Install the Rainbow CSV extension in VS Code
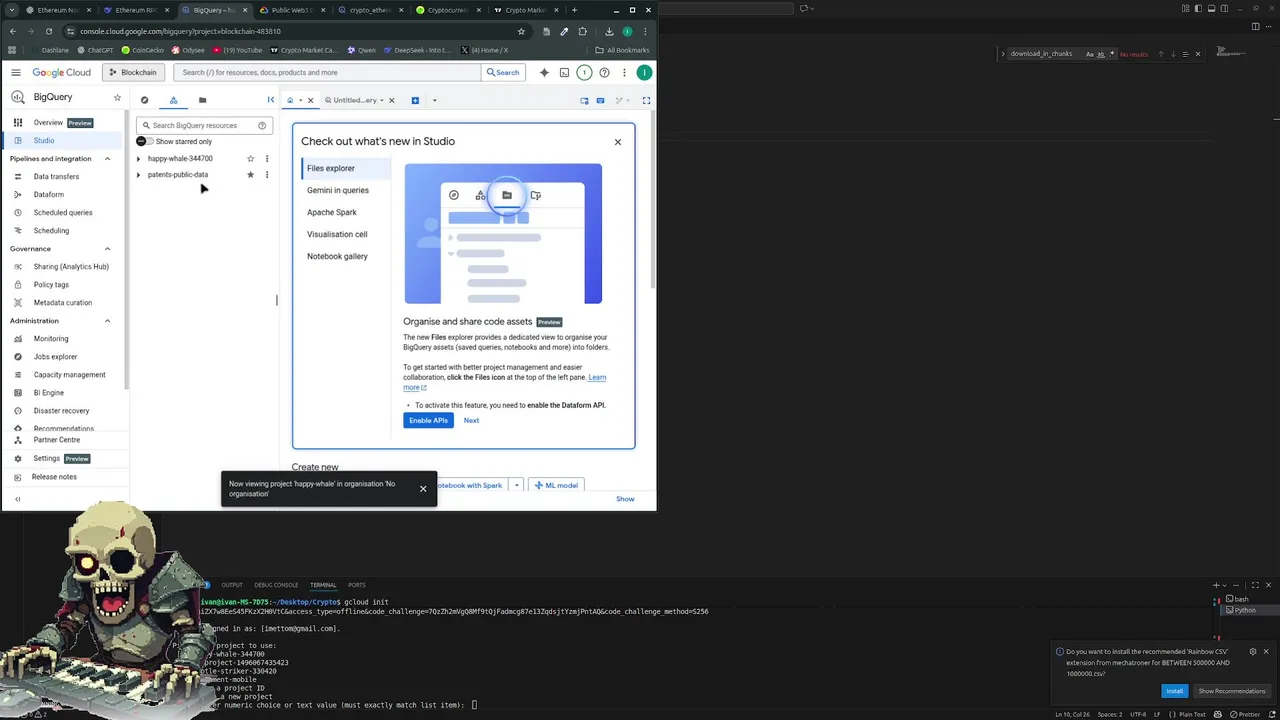The width and height of the screenshot is (1280, 720). pos(1175,691)
